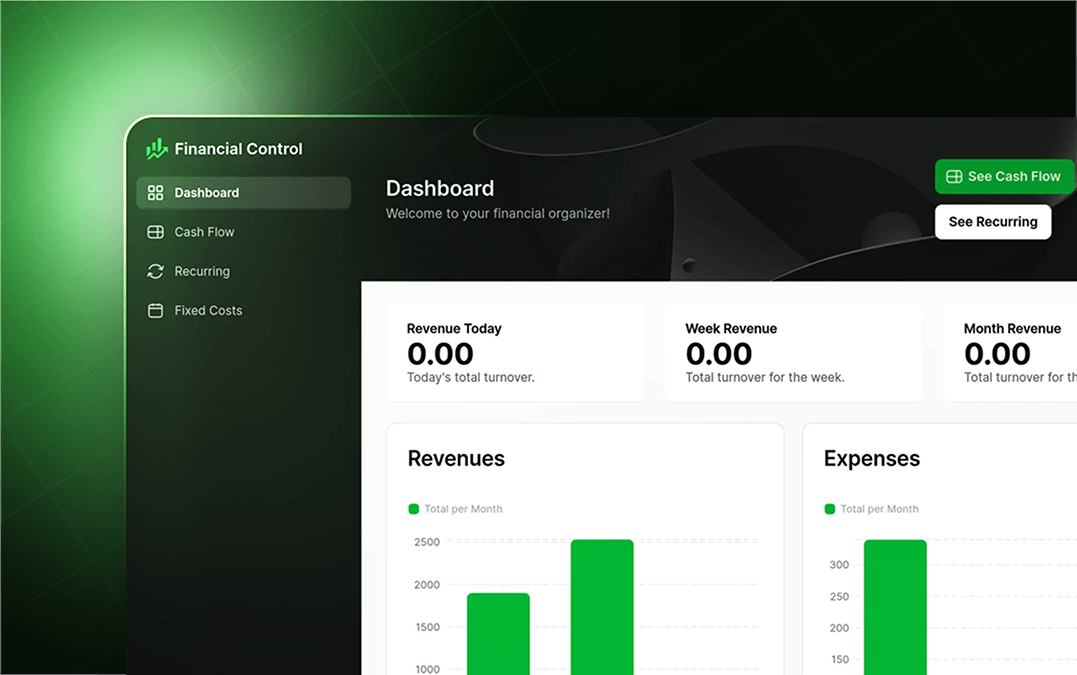
Task: Select the Week Revenue card
Action: click(x=792, y=353)
